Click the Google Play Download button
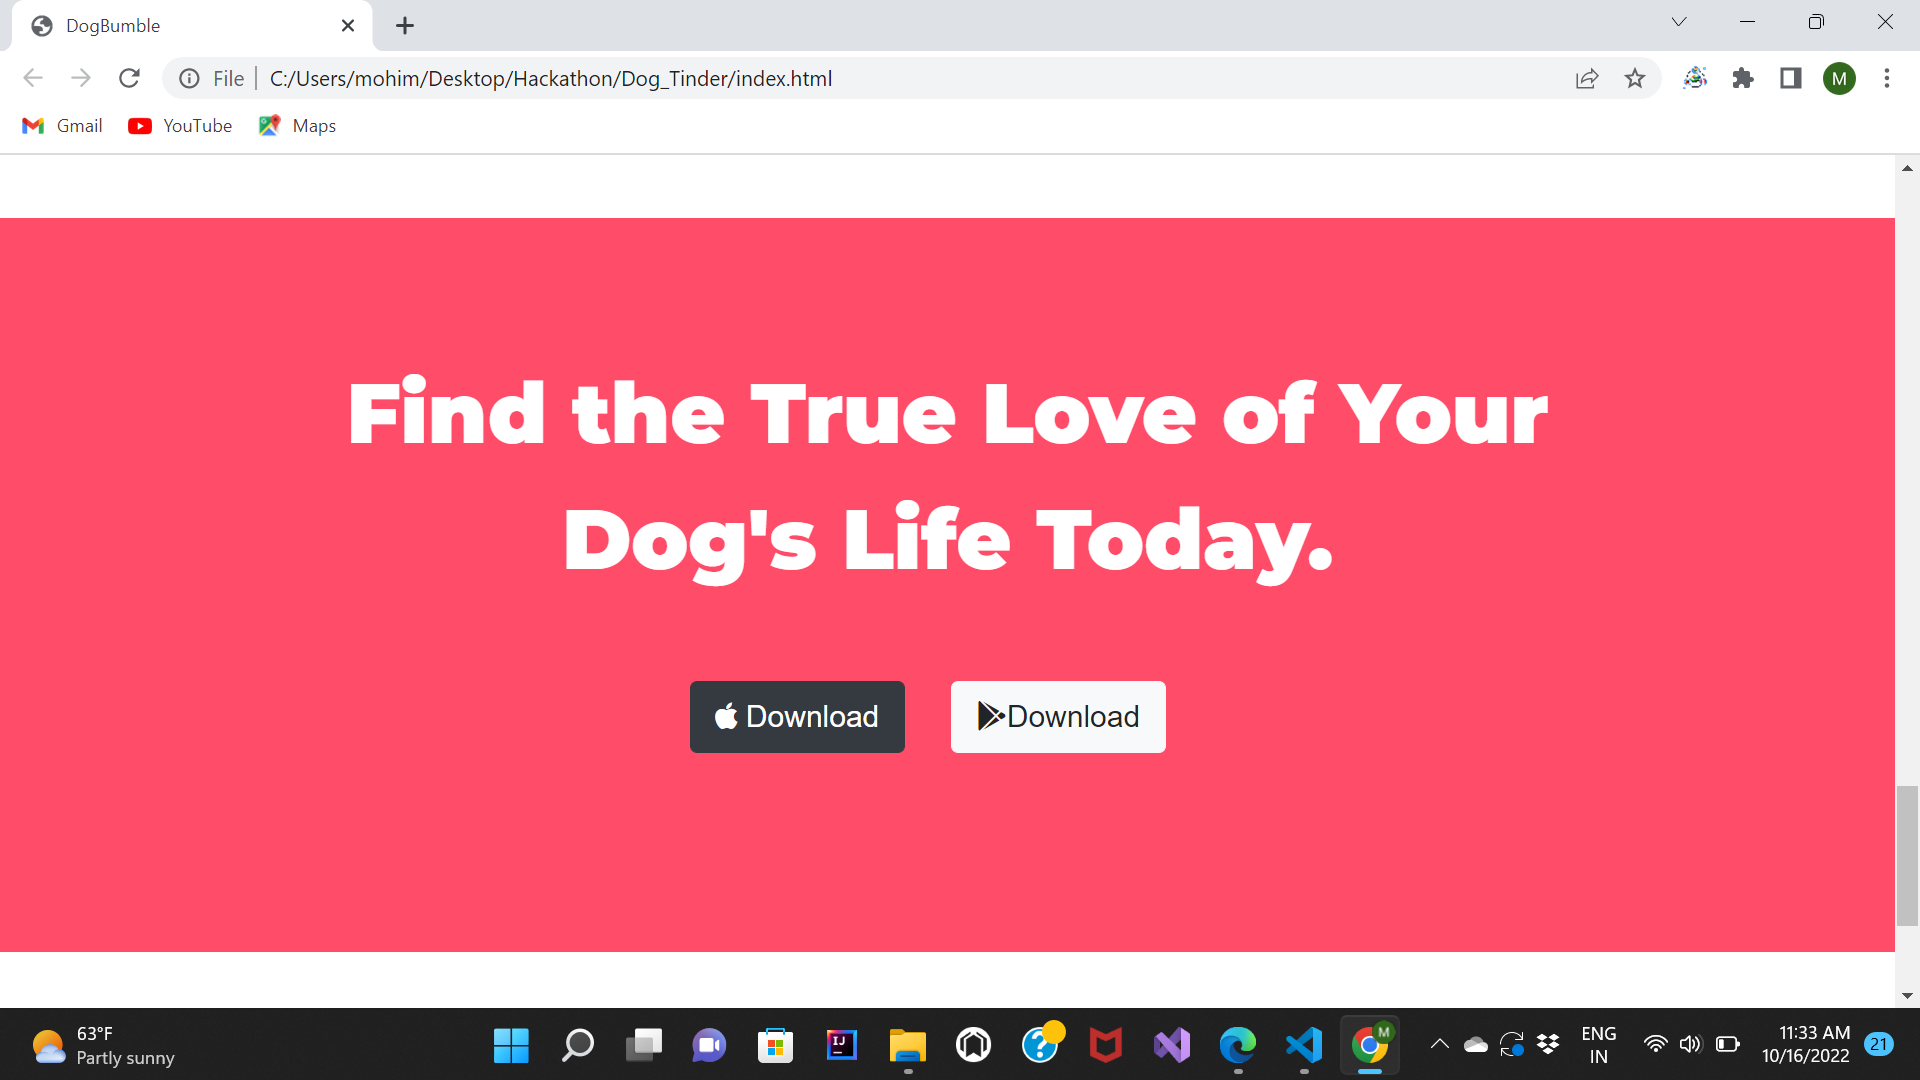 click(x=1058, y=717)
